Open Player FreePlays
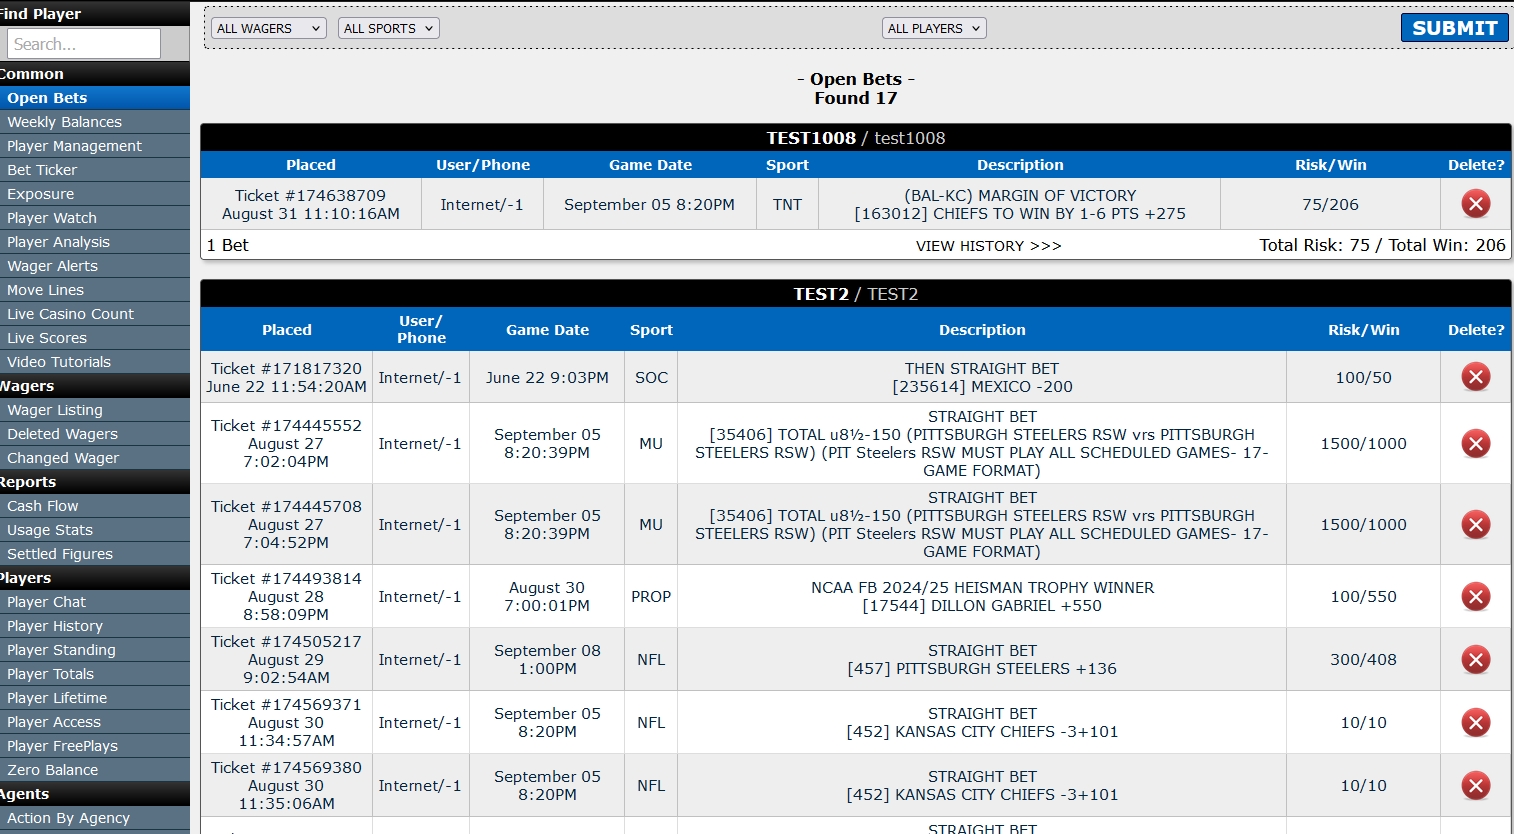Screen dimensions: 1514x834 pyautogui.click(x=95, y=746)
